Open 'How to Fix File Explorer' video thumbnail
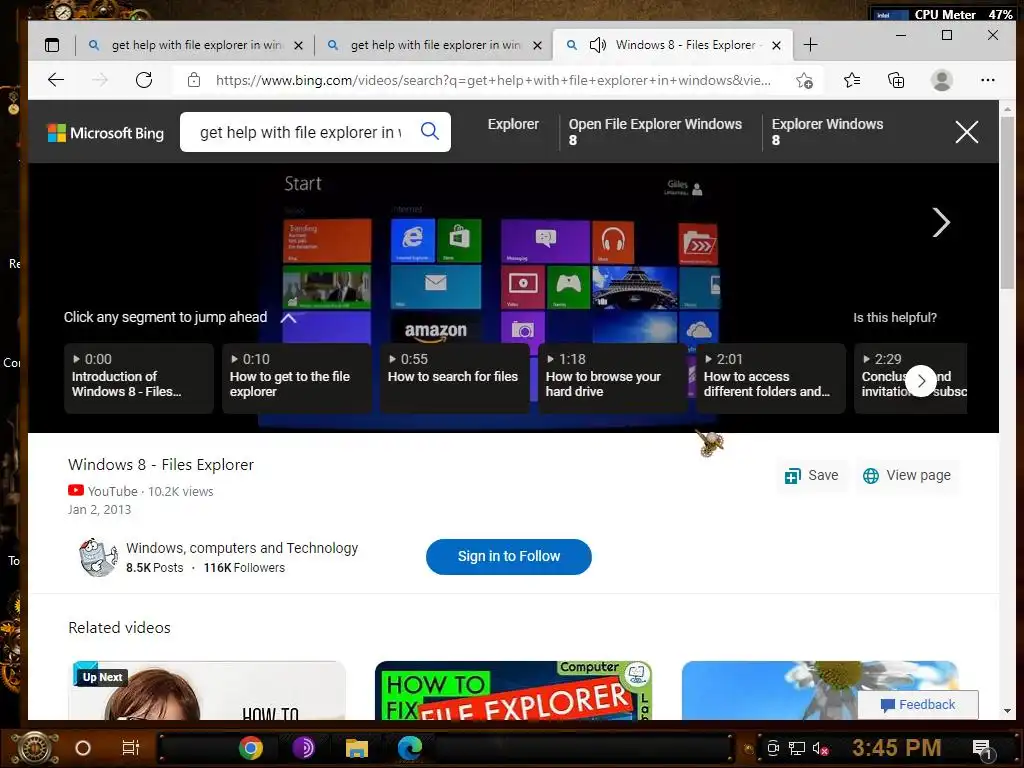This screenshot has width=1024, height=768. click(x=513, y=690)
